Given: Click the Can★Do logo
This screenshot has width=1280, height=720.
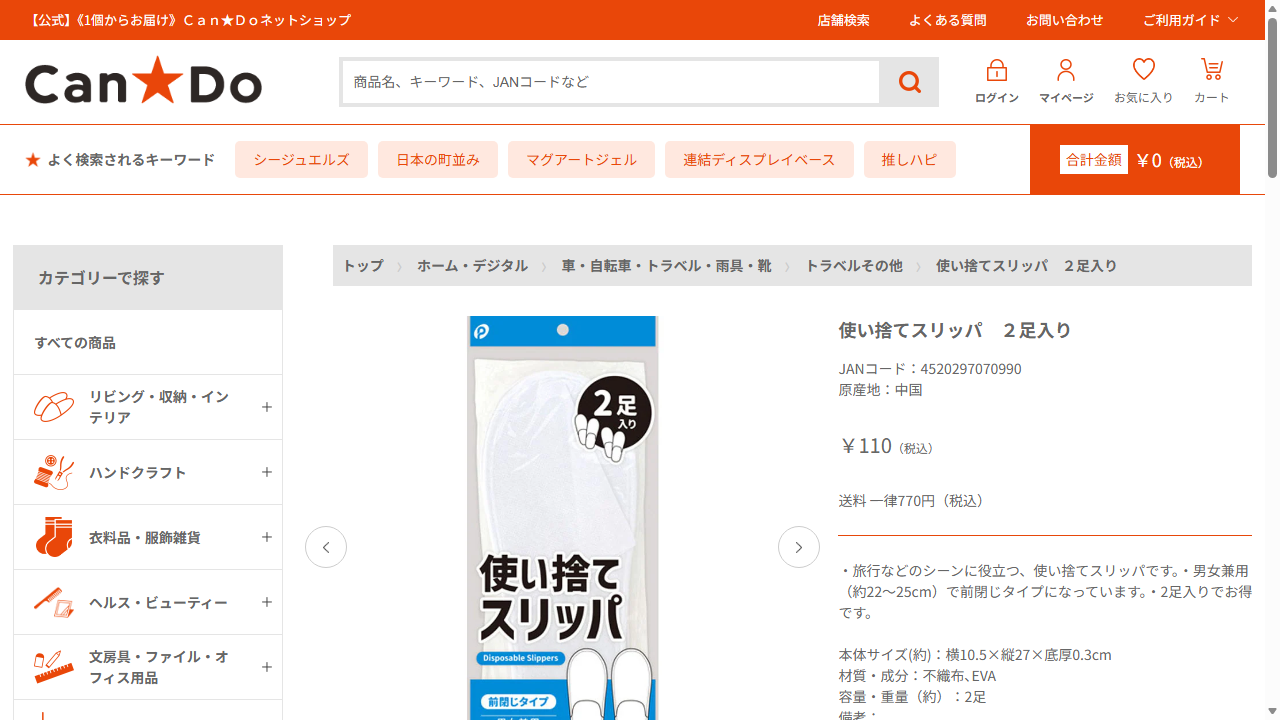Looking at the screenshot, I should click(143, 81).
